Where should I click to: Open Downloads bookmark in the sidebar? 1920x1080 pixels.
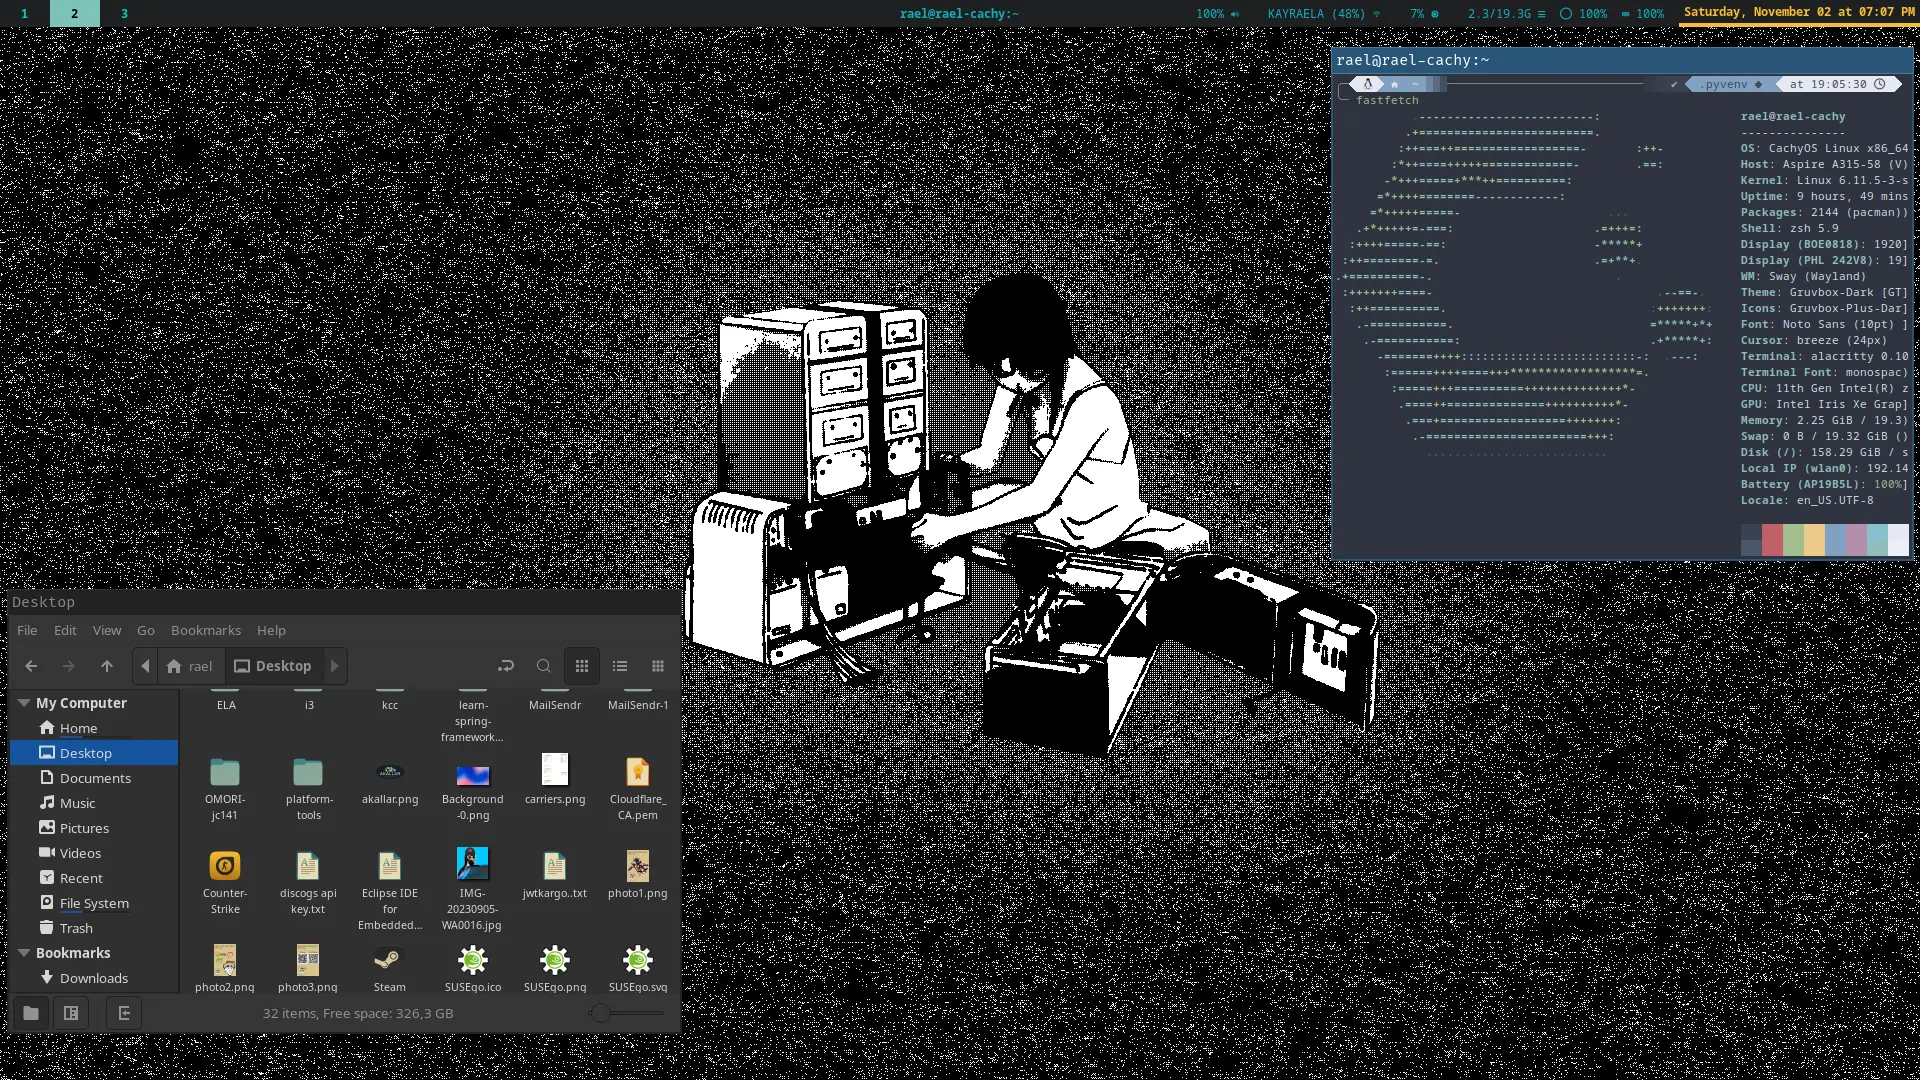pos(94,978)
